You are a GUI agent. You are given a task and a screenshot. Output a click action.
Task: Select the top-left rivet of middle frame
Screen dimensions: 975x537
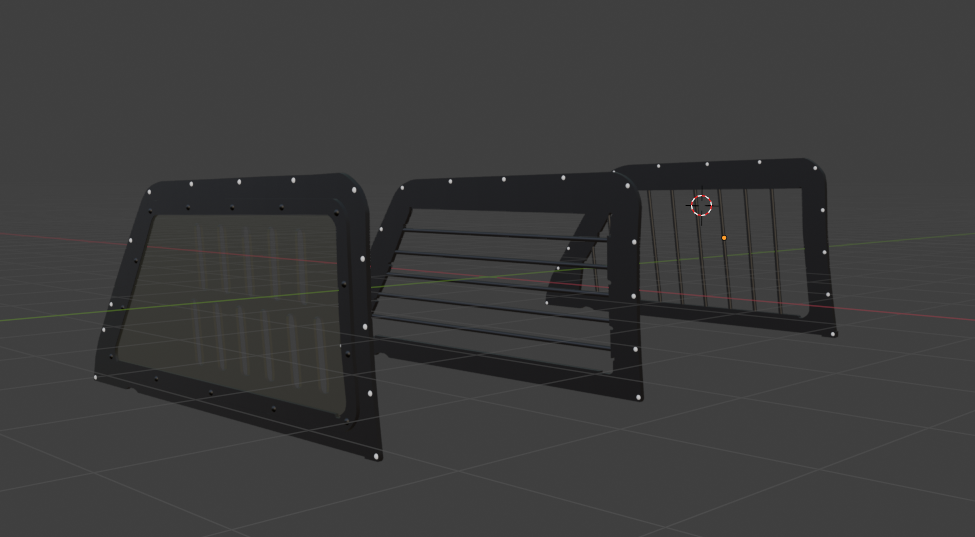pos(403,188)
